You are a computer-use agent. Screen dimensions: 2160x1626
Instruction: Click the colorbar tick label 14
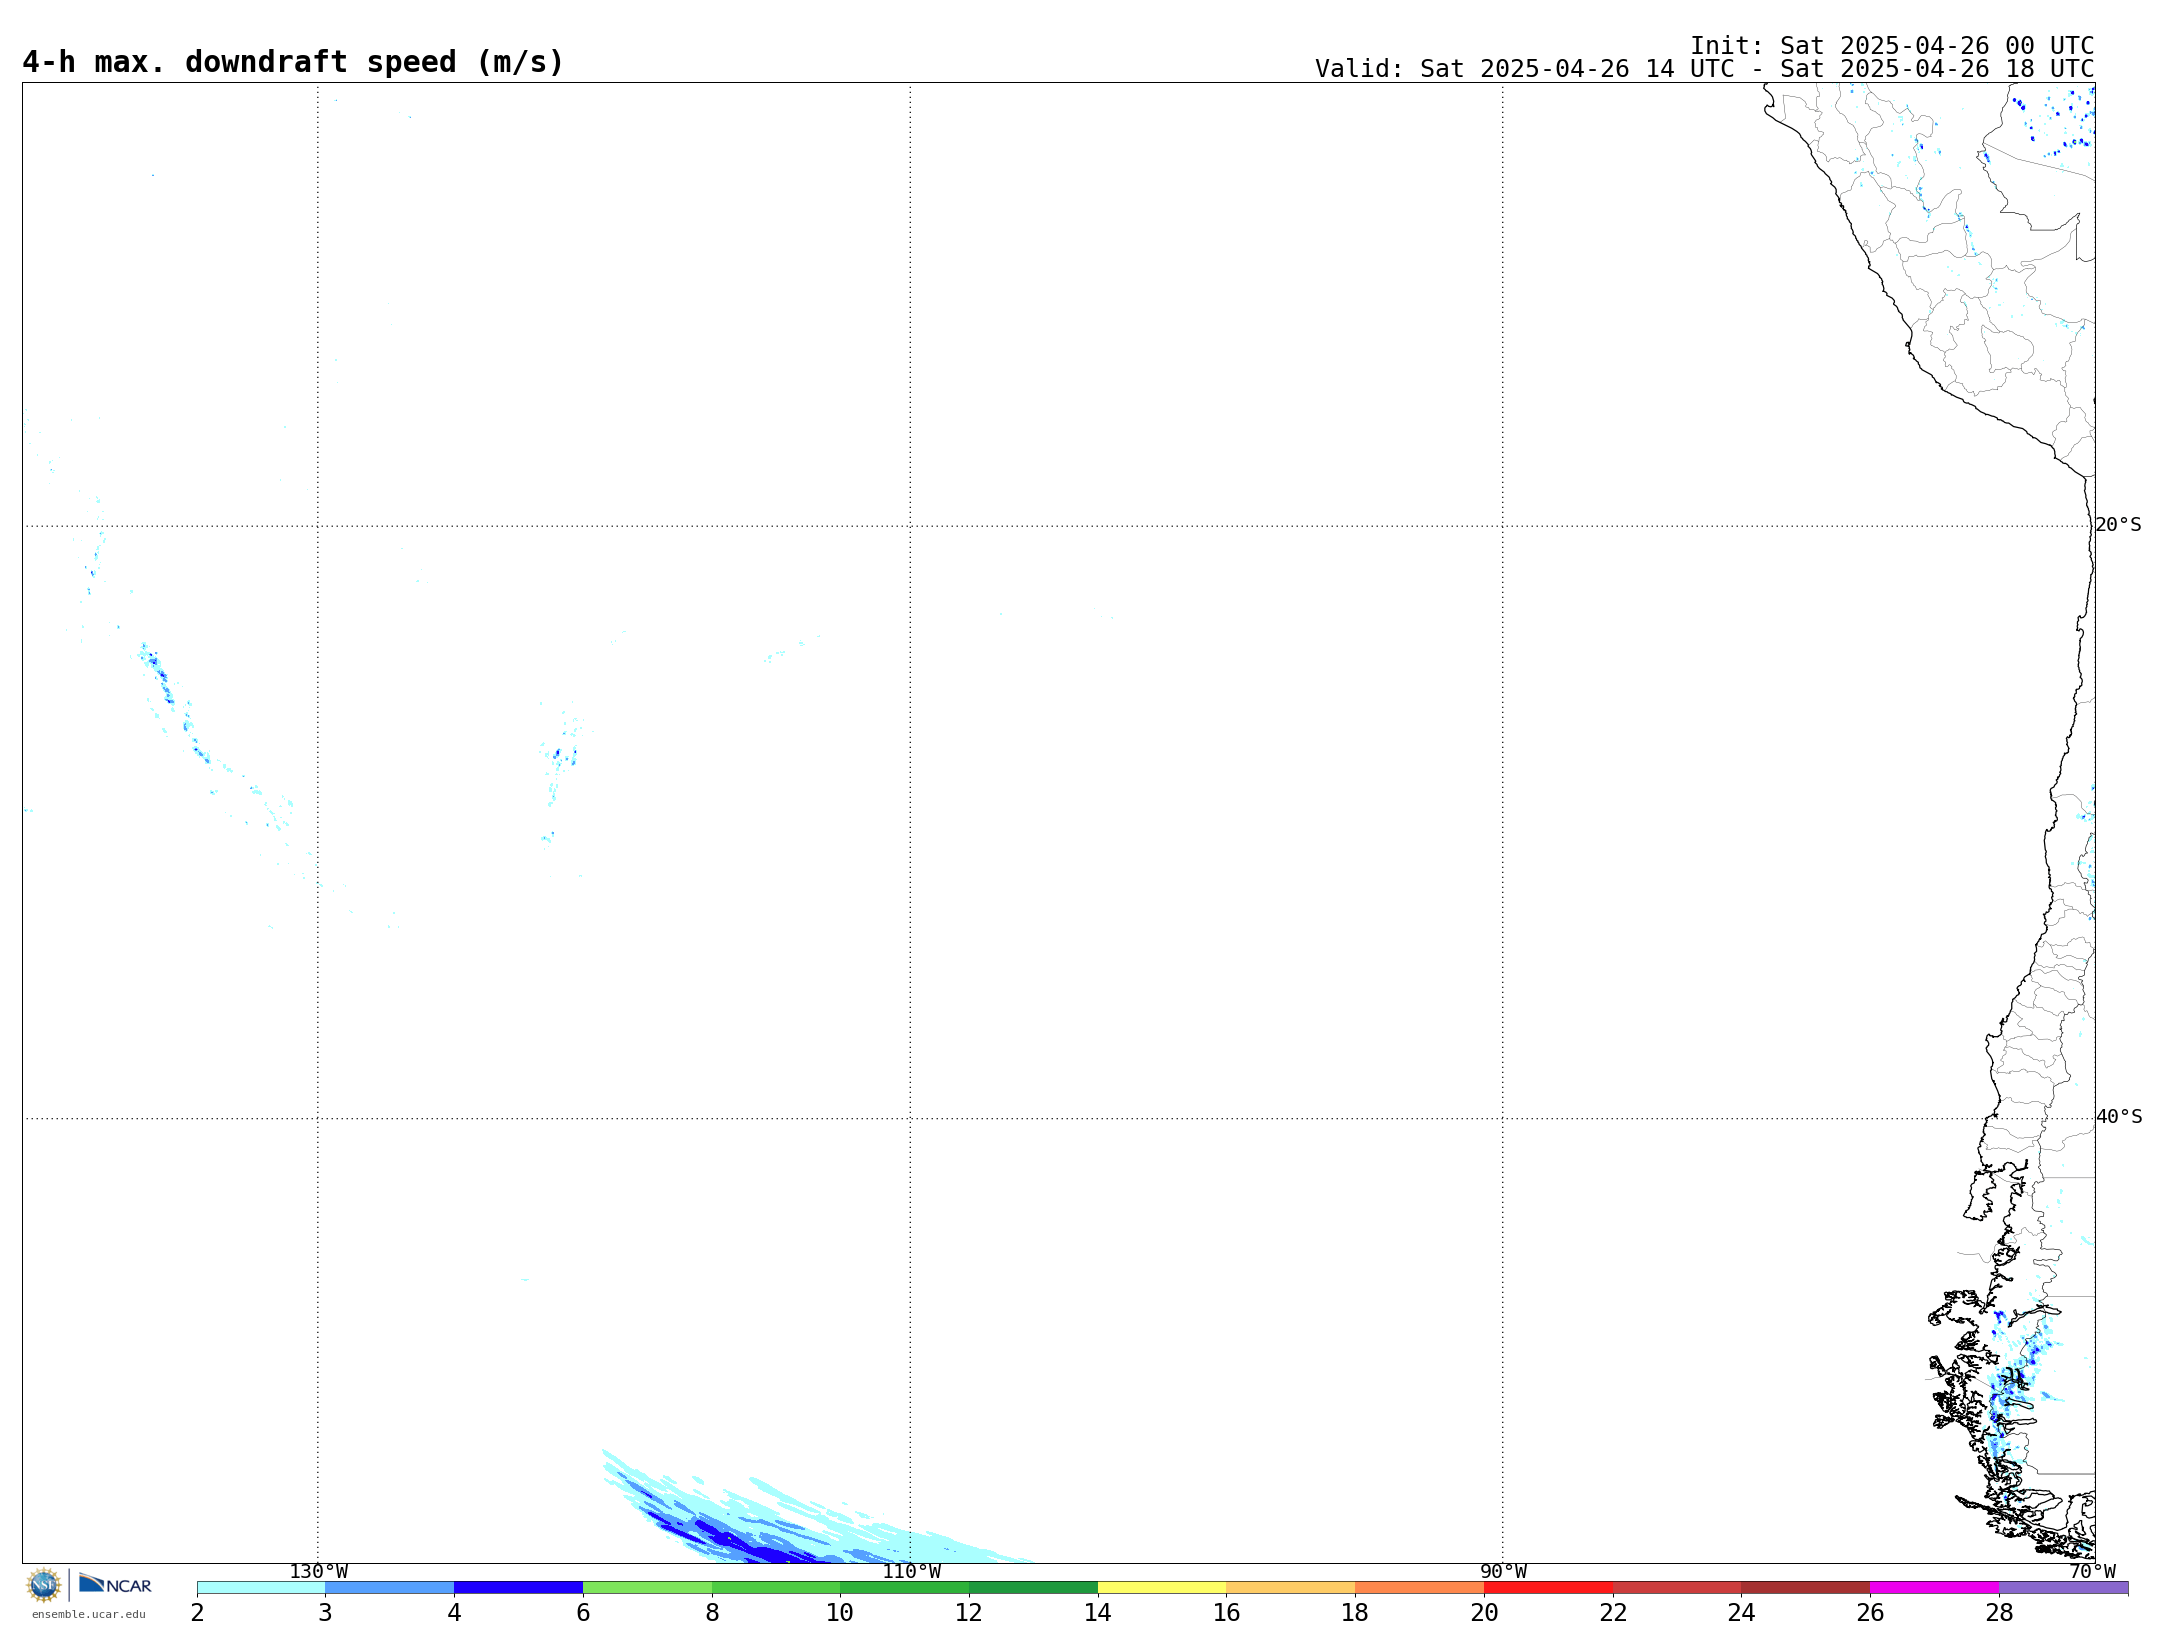tap(1098, 1613)
